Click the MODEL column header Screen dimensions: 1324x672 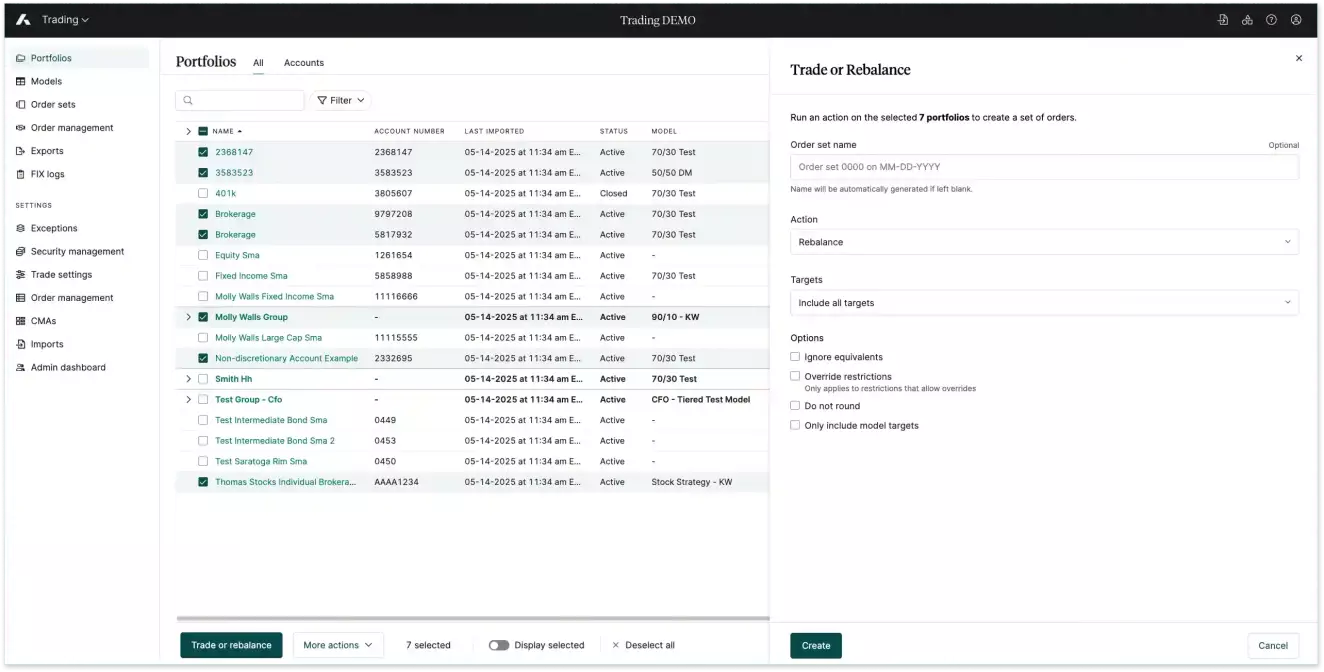[x=664, y=131]
